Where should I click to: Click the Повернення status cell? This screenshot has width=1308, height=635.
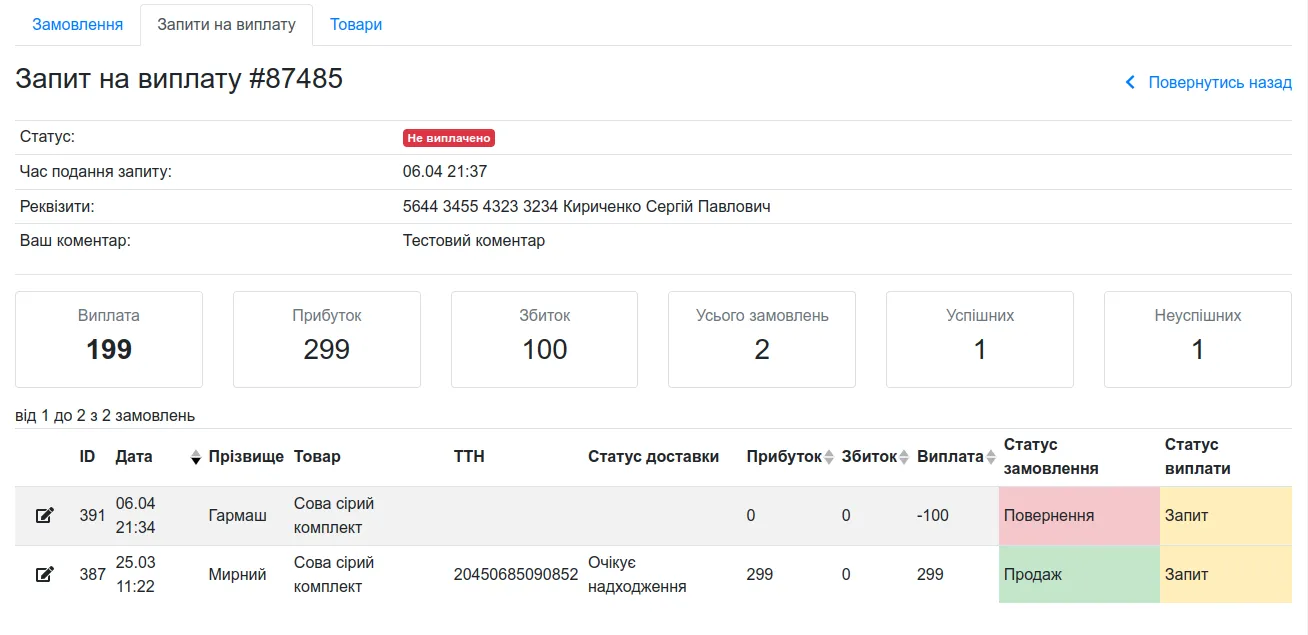tap(1079, 516)
